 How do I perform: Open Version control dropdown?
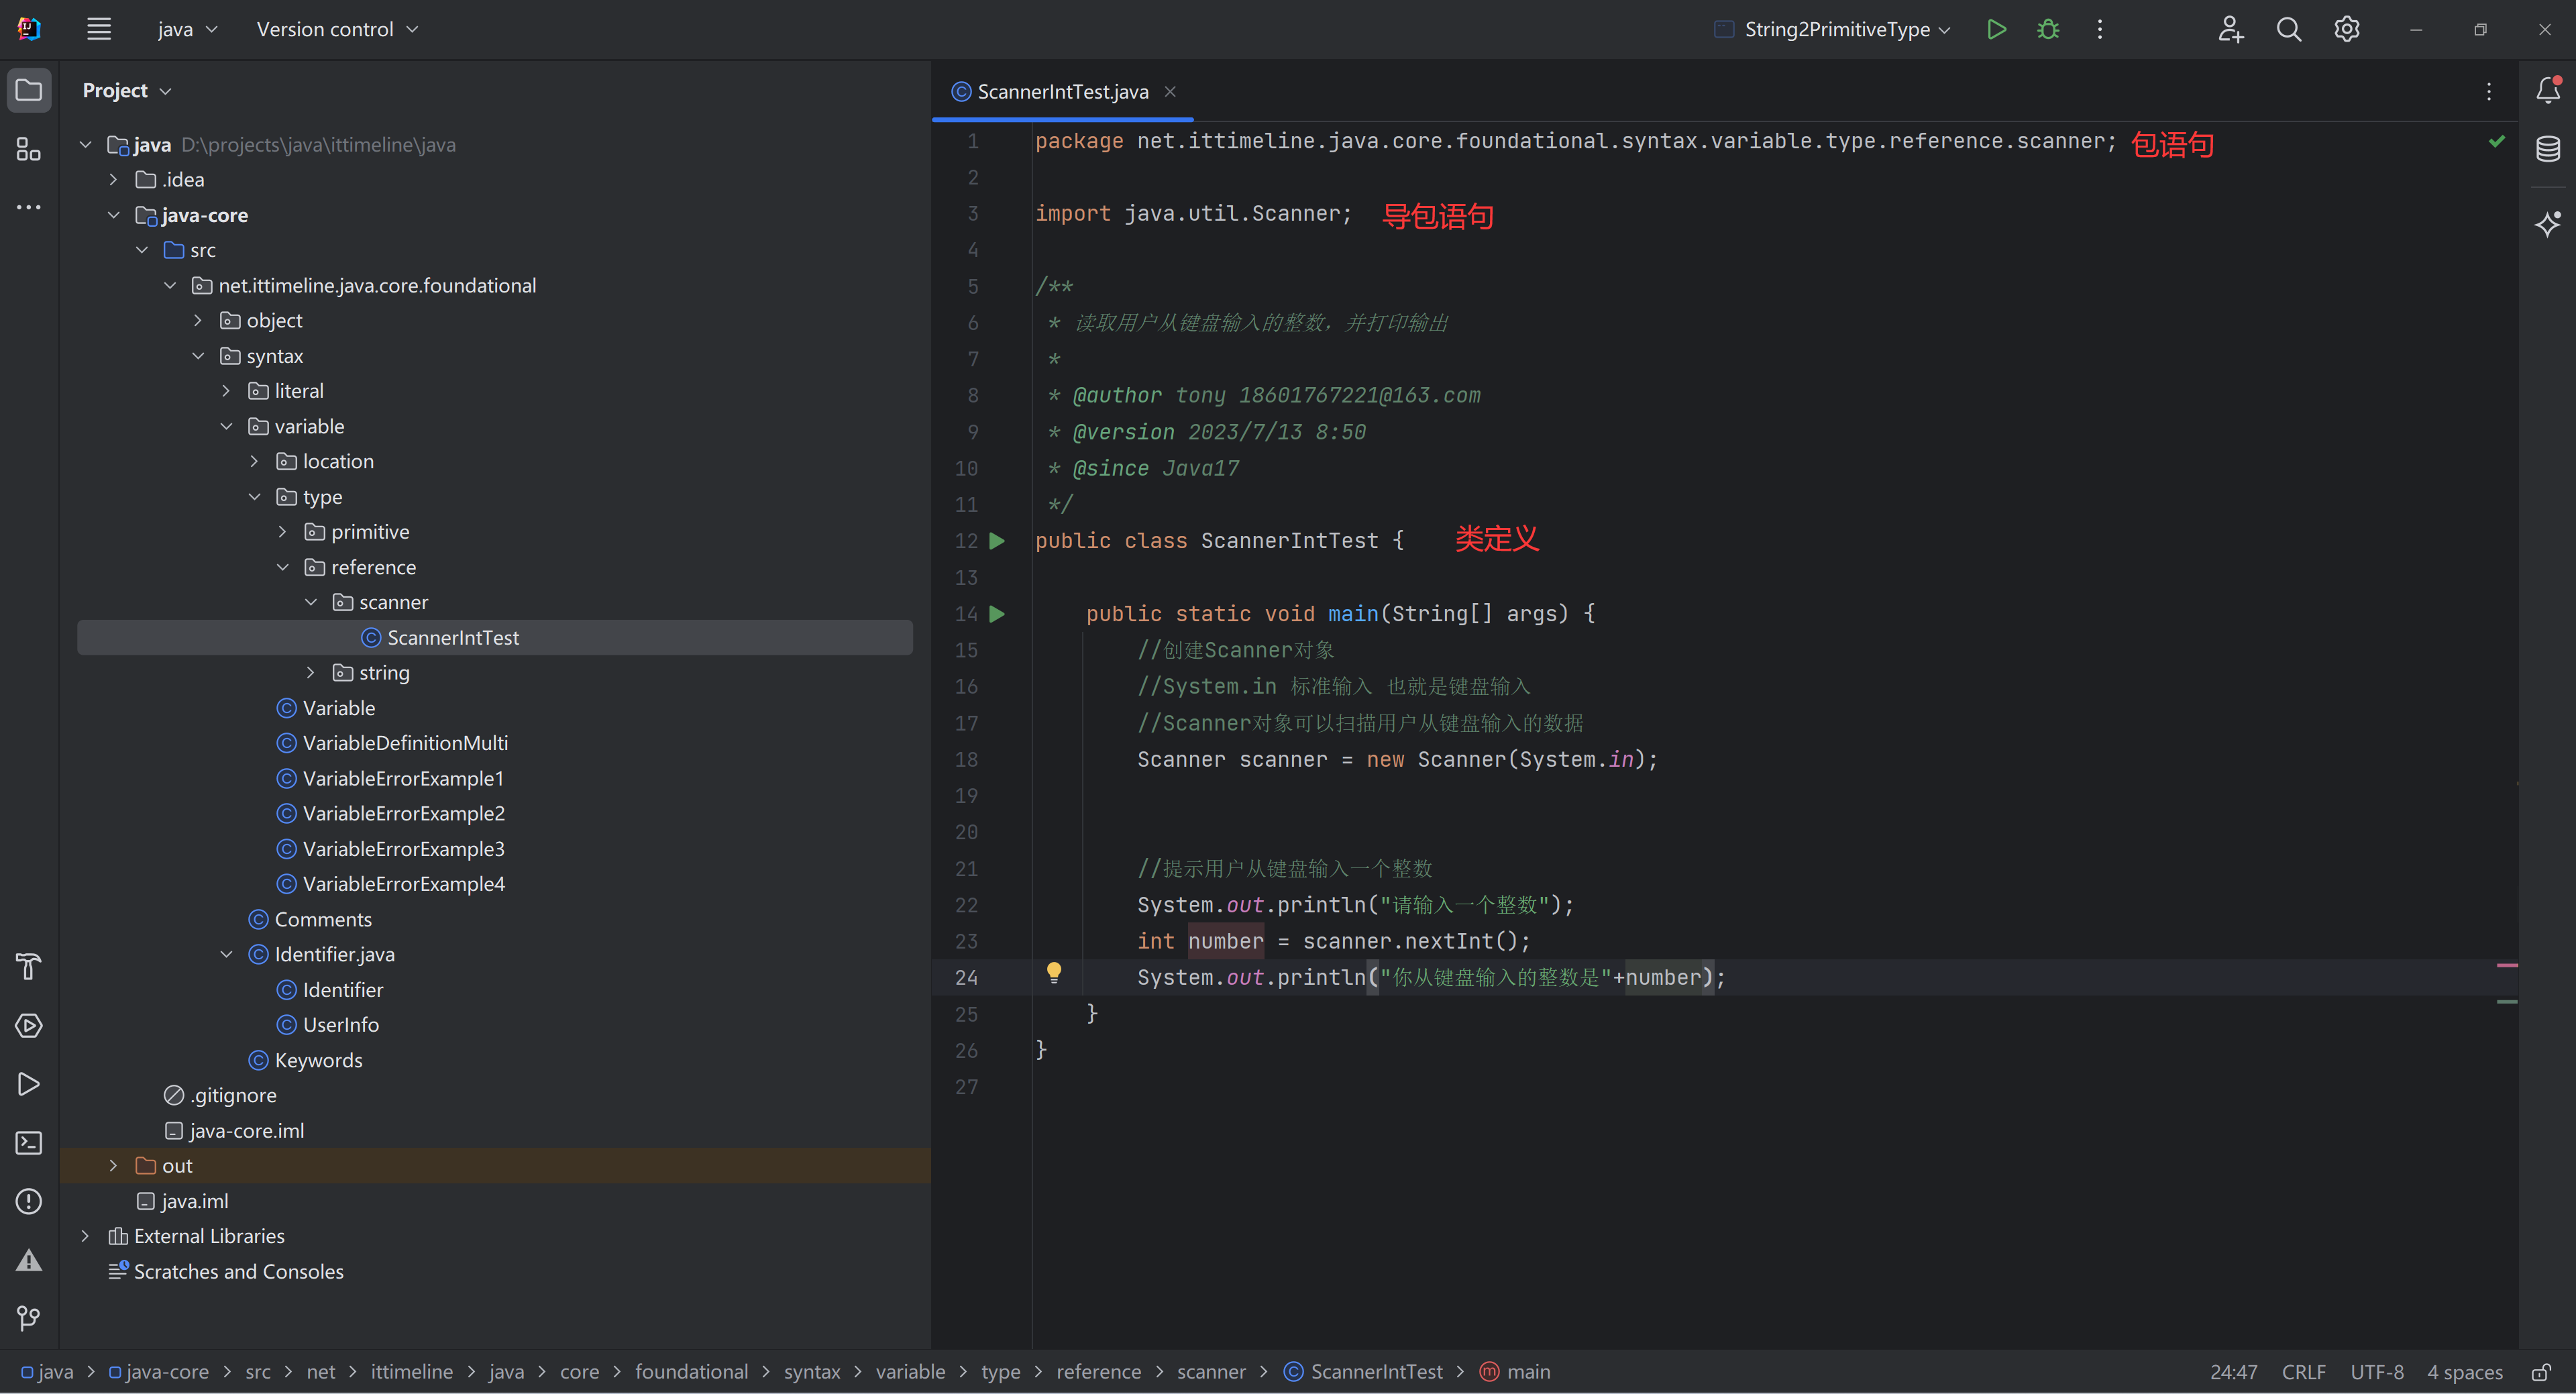point(337,29)
